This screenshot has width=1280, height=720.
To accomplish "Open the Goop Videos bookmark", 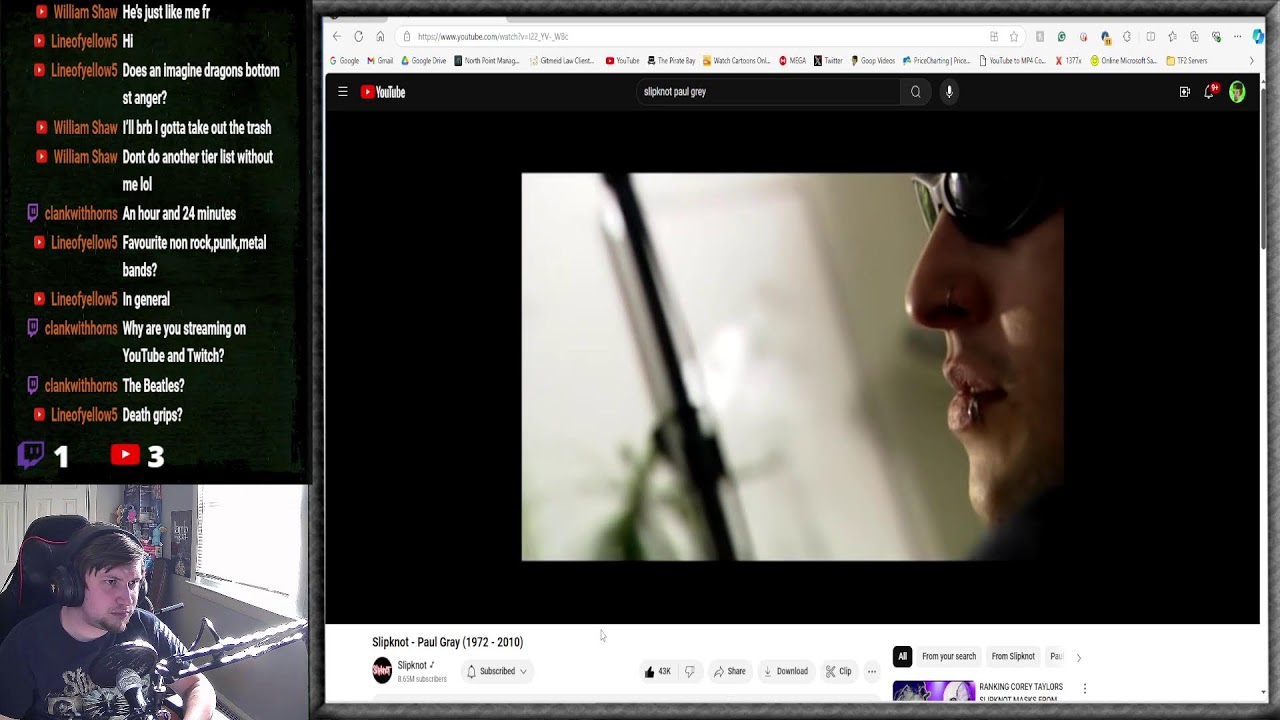I will coord(872,60).
